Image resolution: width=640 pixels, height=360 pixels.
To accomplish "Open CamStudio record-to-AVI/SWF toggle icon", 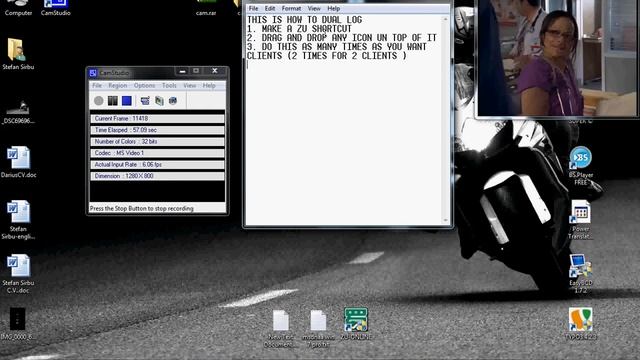I will point(159,100).
